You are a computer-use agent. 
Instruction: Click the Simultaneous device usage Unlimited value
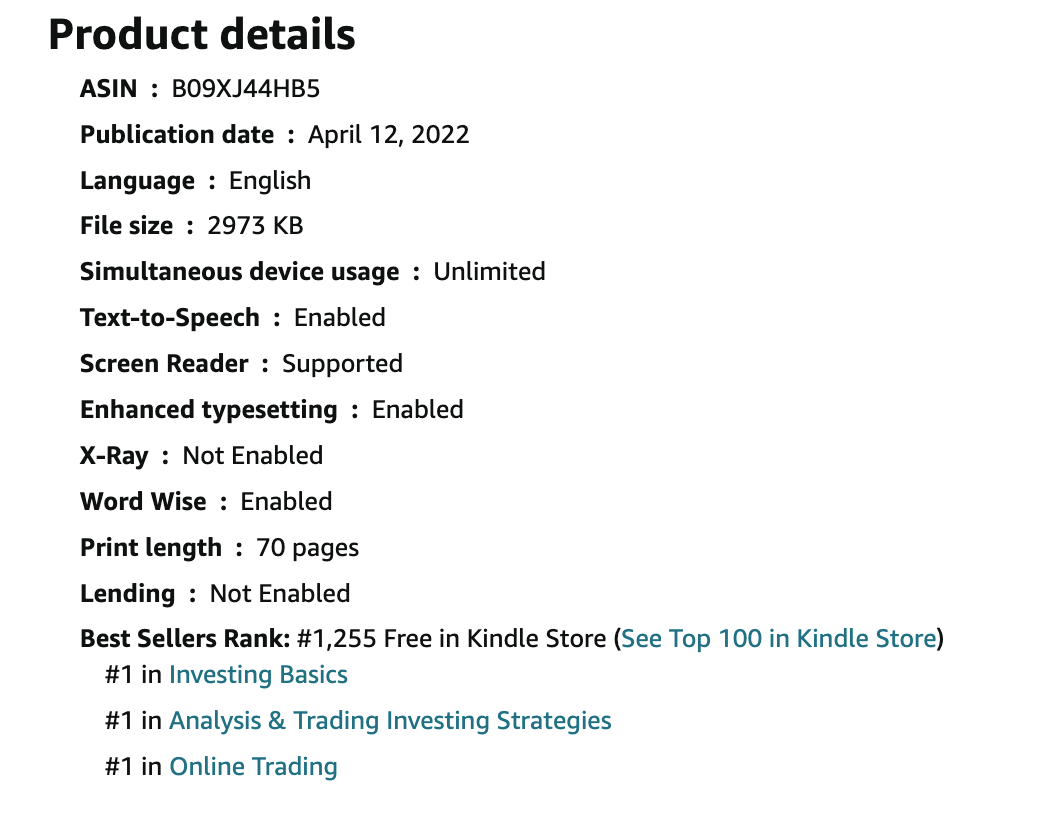[489, 272]
